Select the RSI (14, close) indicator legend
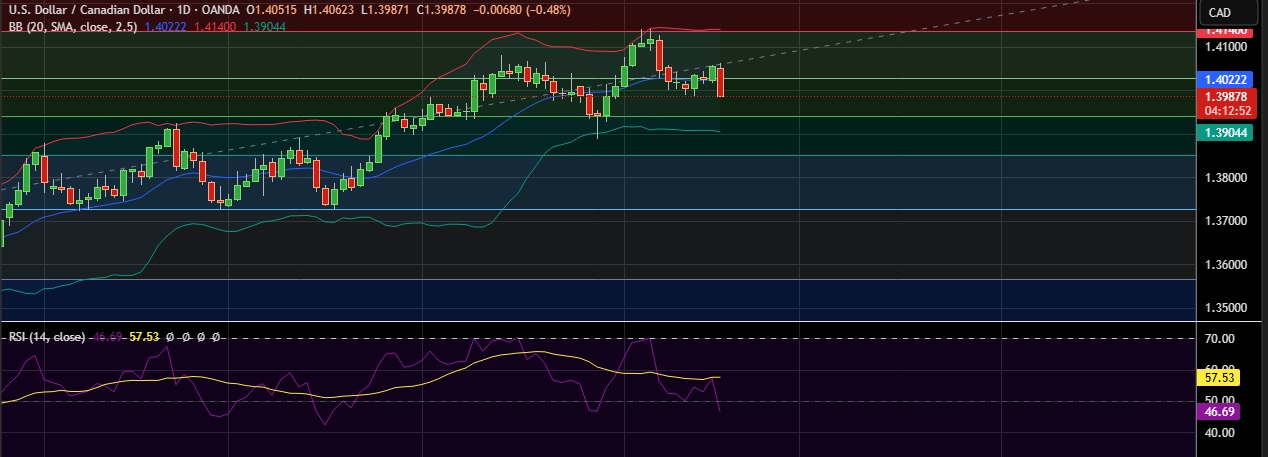1268x457 pixels. [x=46, y=337]
